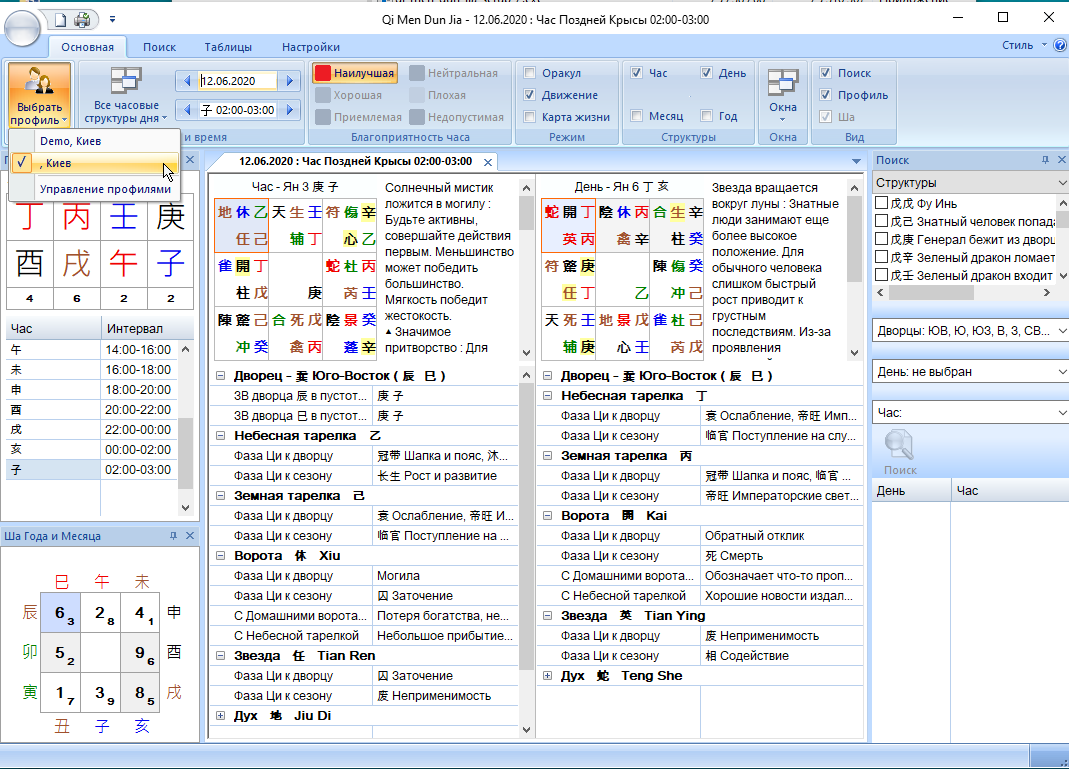Select the 酉 20:00-22:00 hour row
The height and width of the screenshot is (769, 1069).
[x=92, y=410]
